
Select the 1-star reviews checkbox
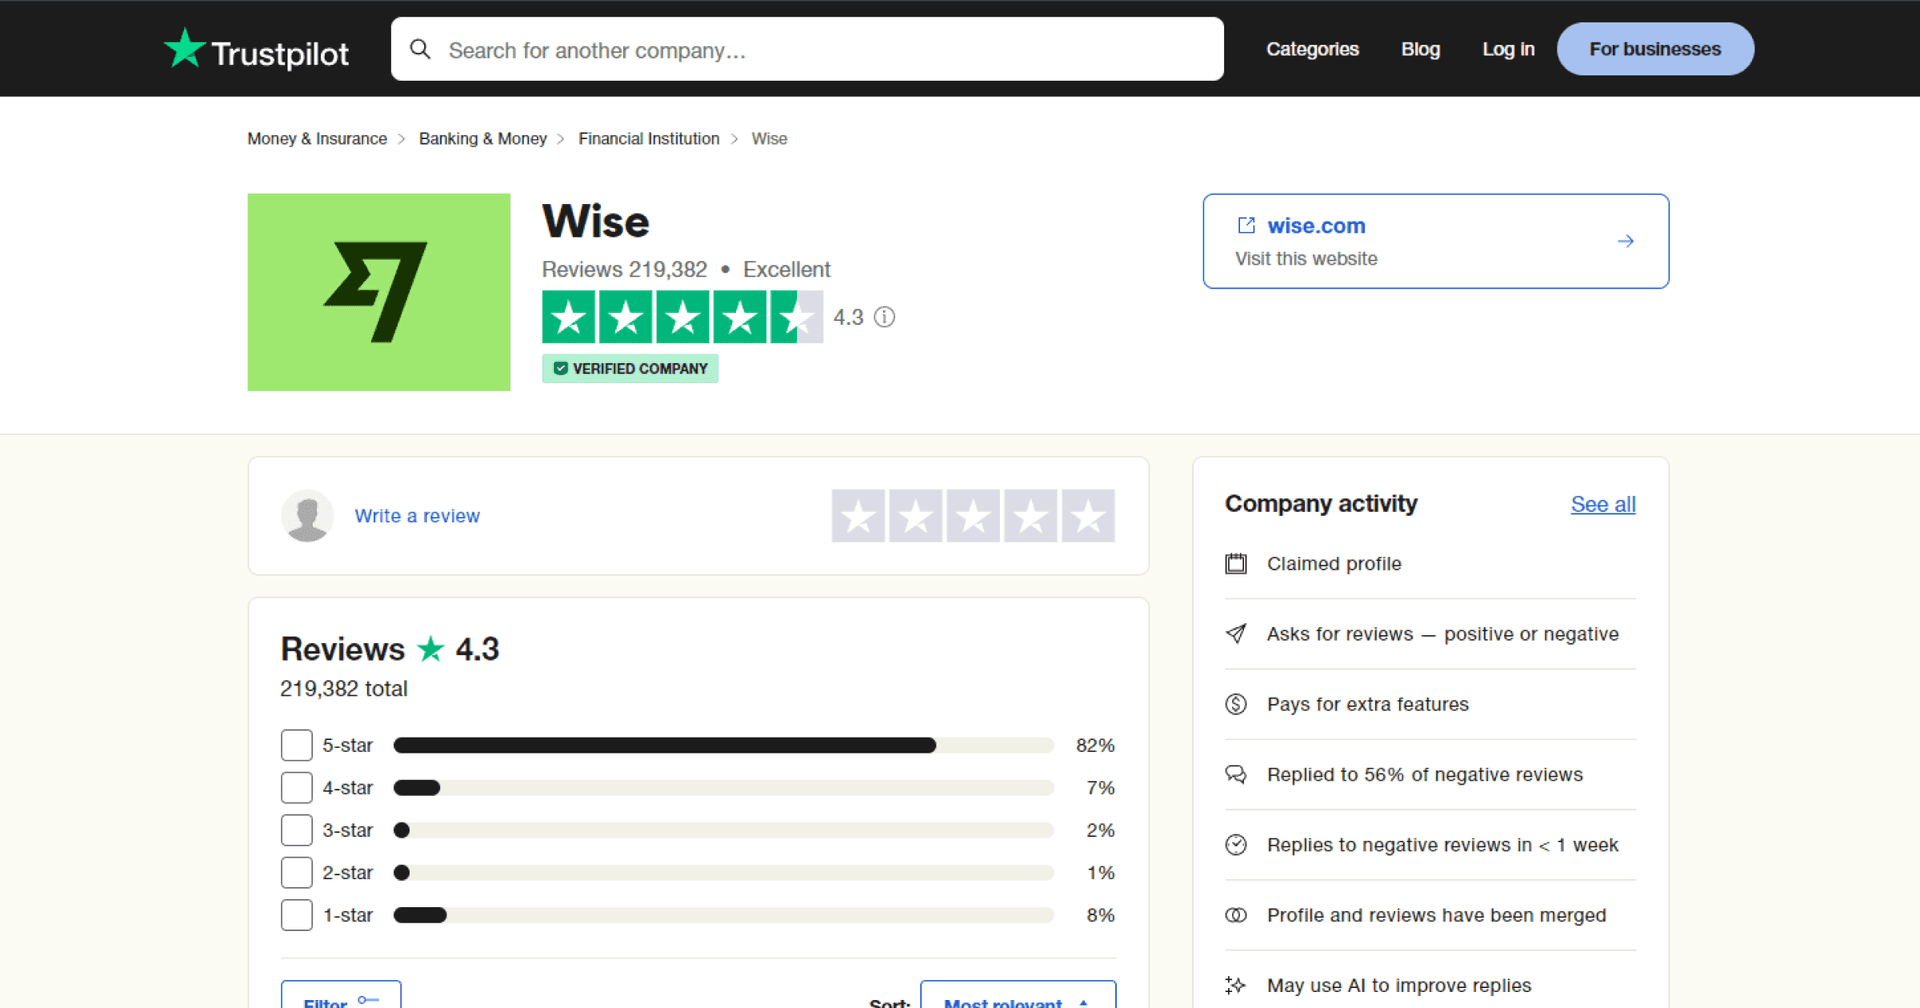296,914
